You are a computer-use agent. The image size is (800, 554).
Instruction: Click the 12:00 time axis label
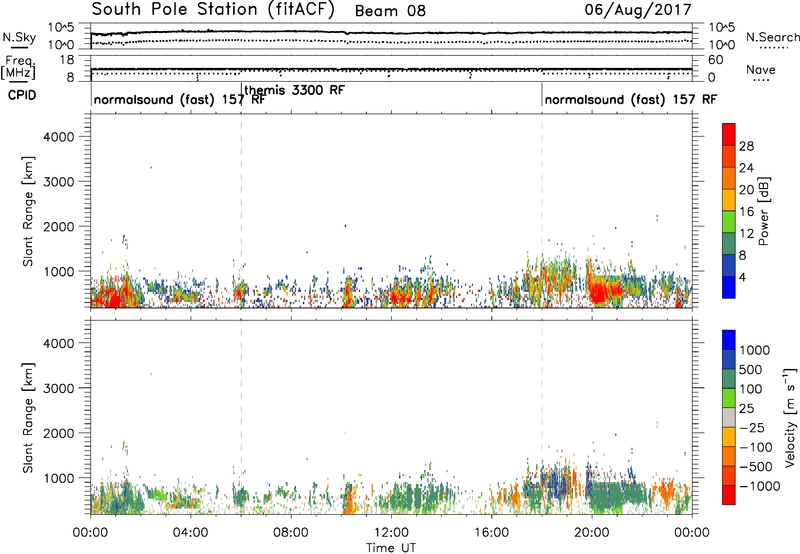coord(391,533)
